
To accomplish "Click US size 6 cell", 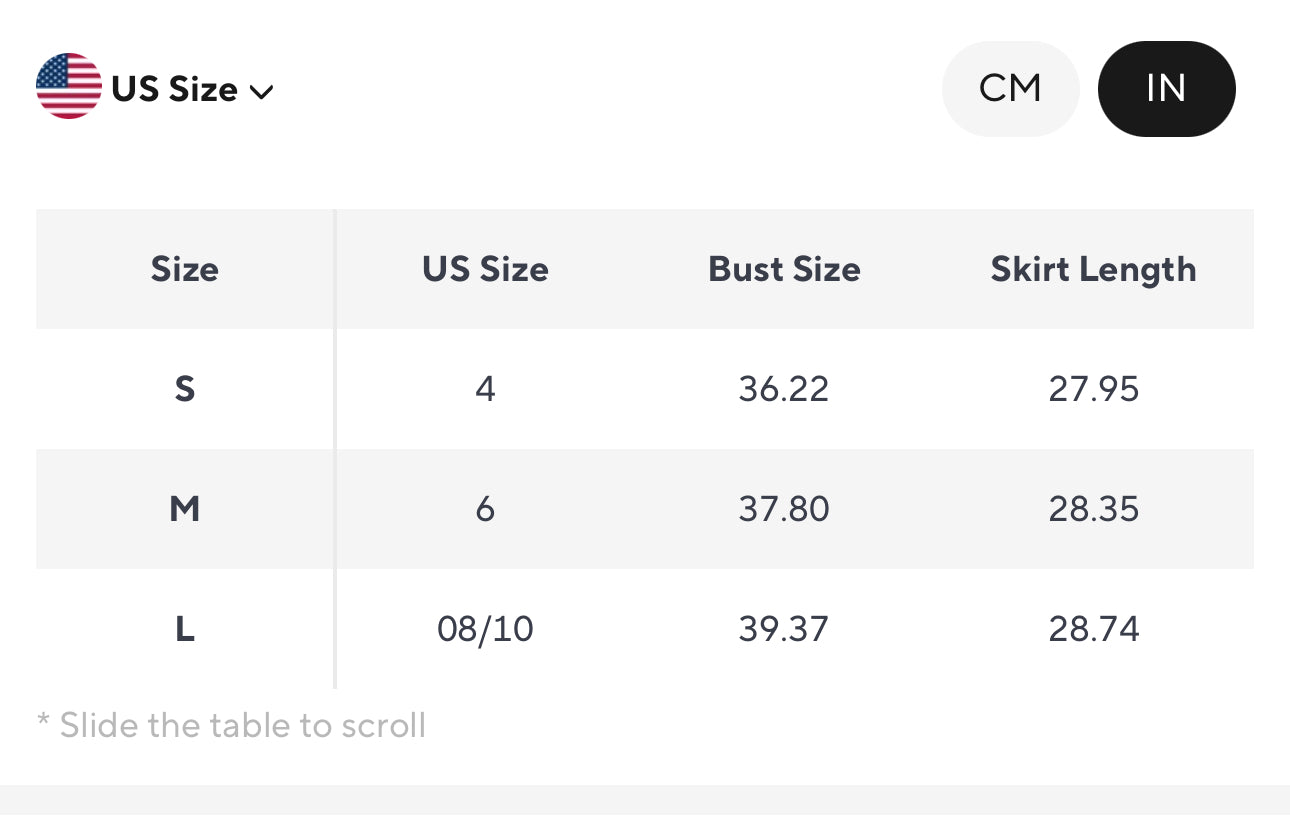I will coord(485,509).
